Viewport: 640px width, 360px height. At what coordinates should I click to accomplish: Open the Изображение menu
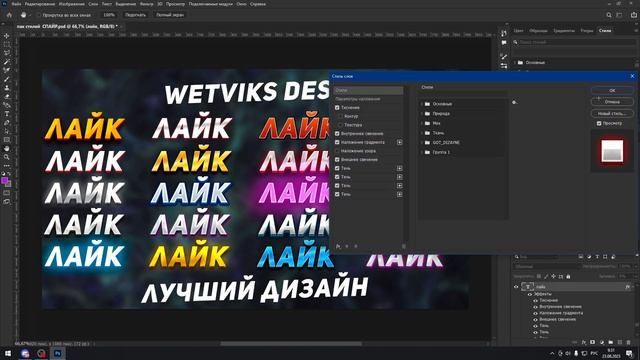71,4
